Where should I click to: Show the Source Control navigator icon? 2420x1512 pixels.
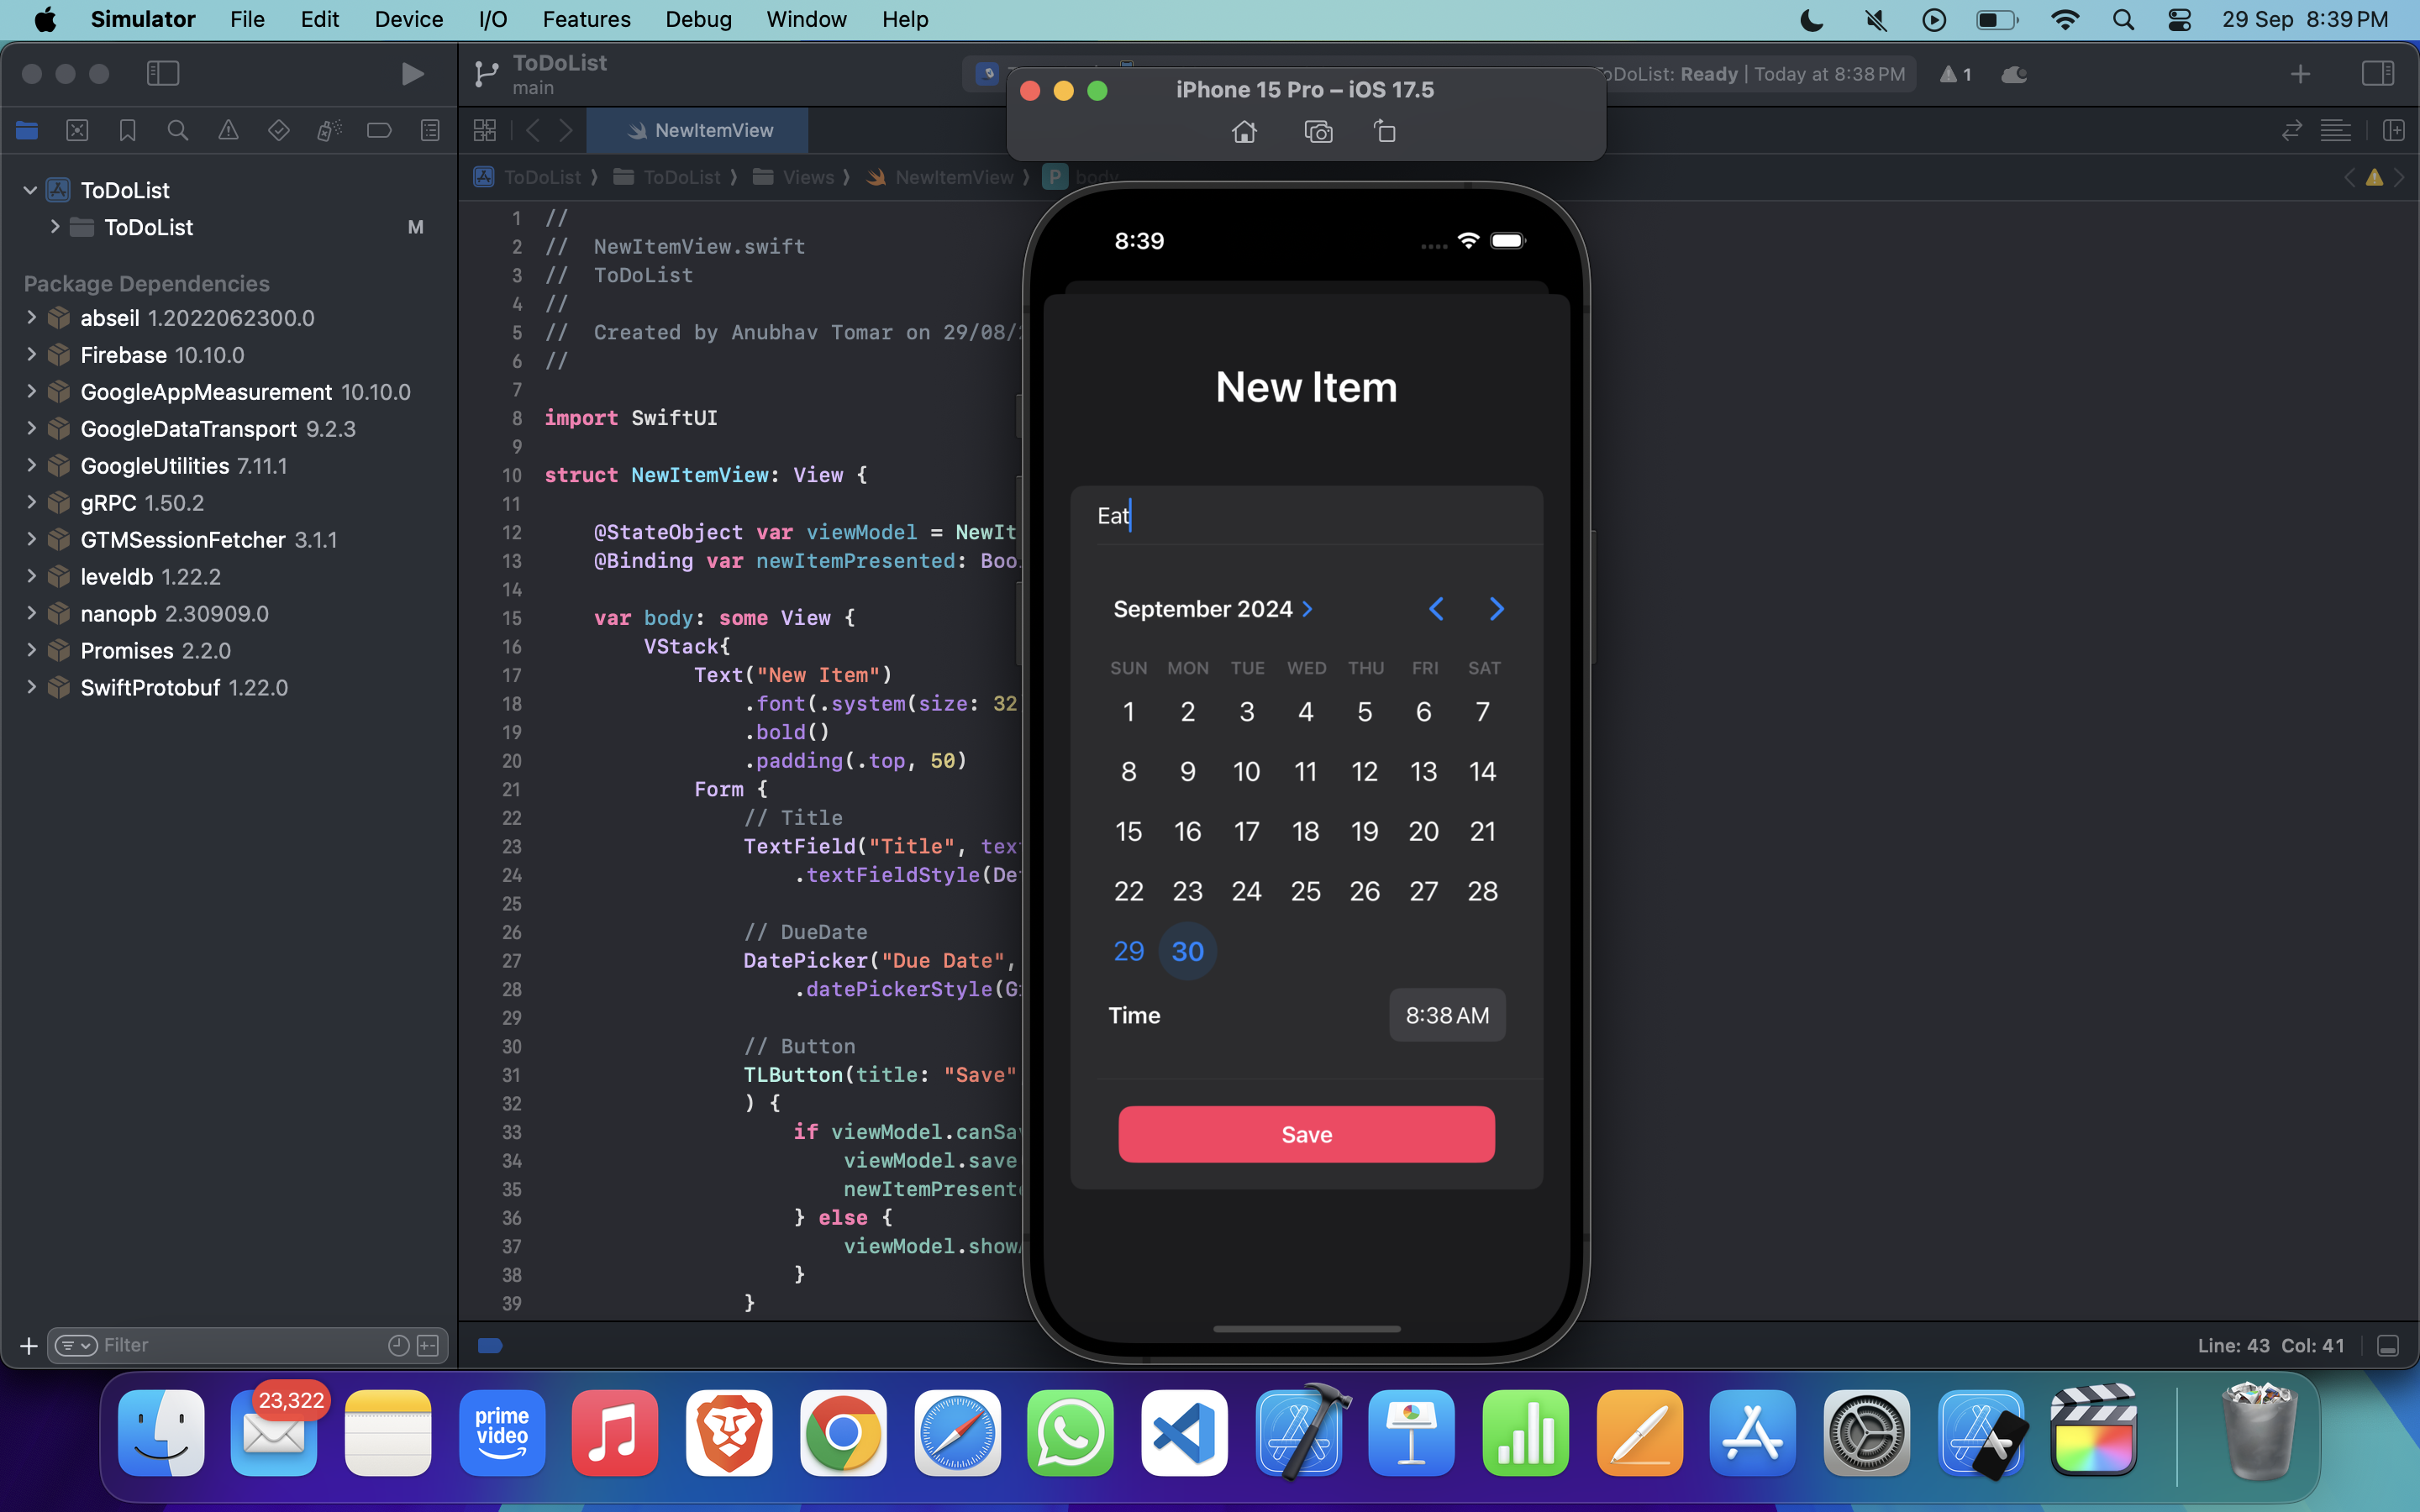tap(77, 130)
